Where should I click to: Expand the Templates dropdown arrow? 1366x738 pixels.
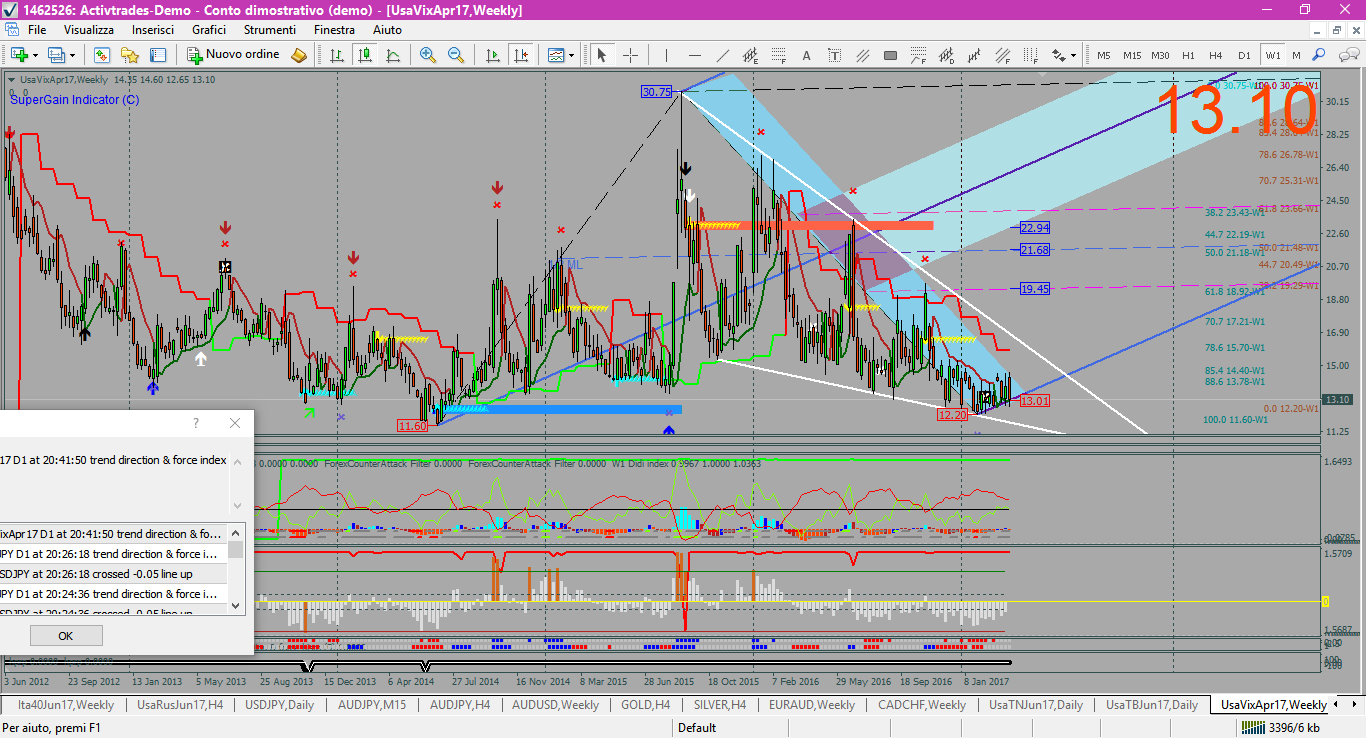pos(572,55)
